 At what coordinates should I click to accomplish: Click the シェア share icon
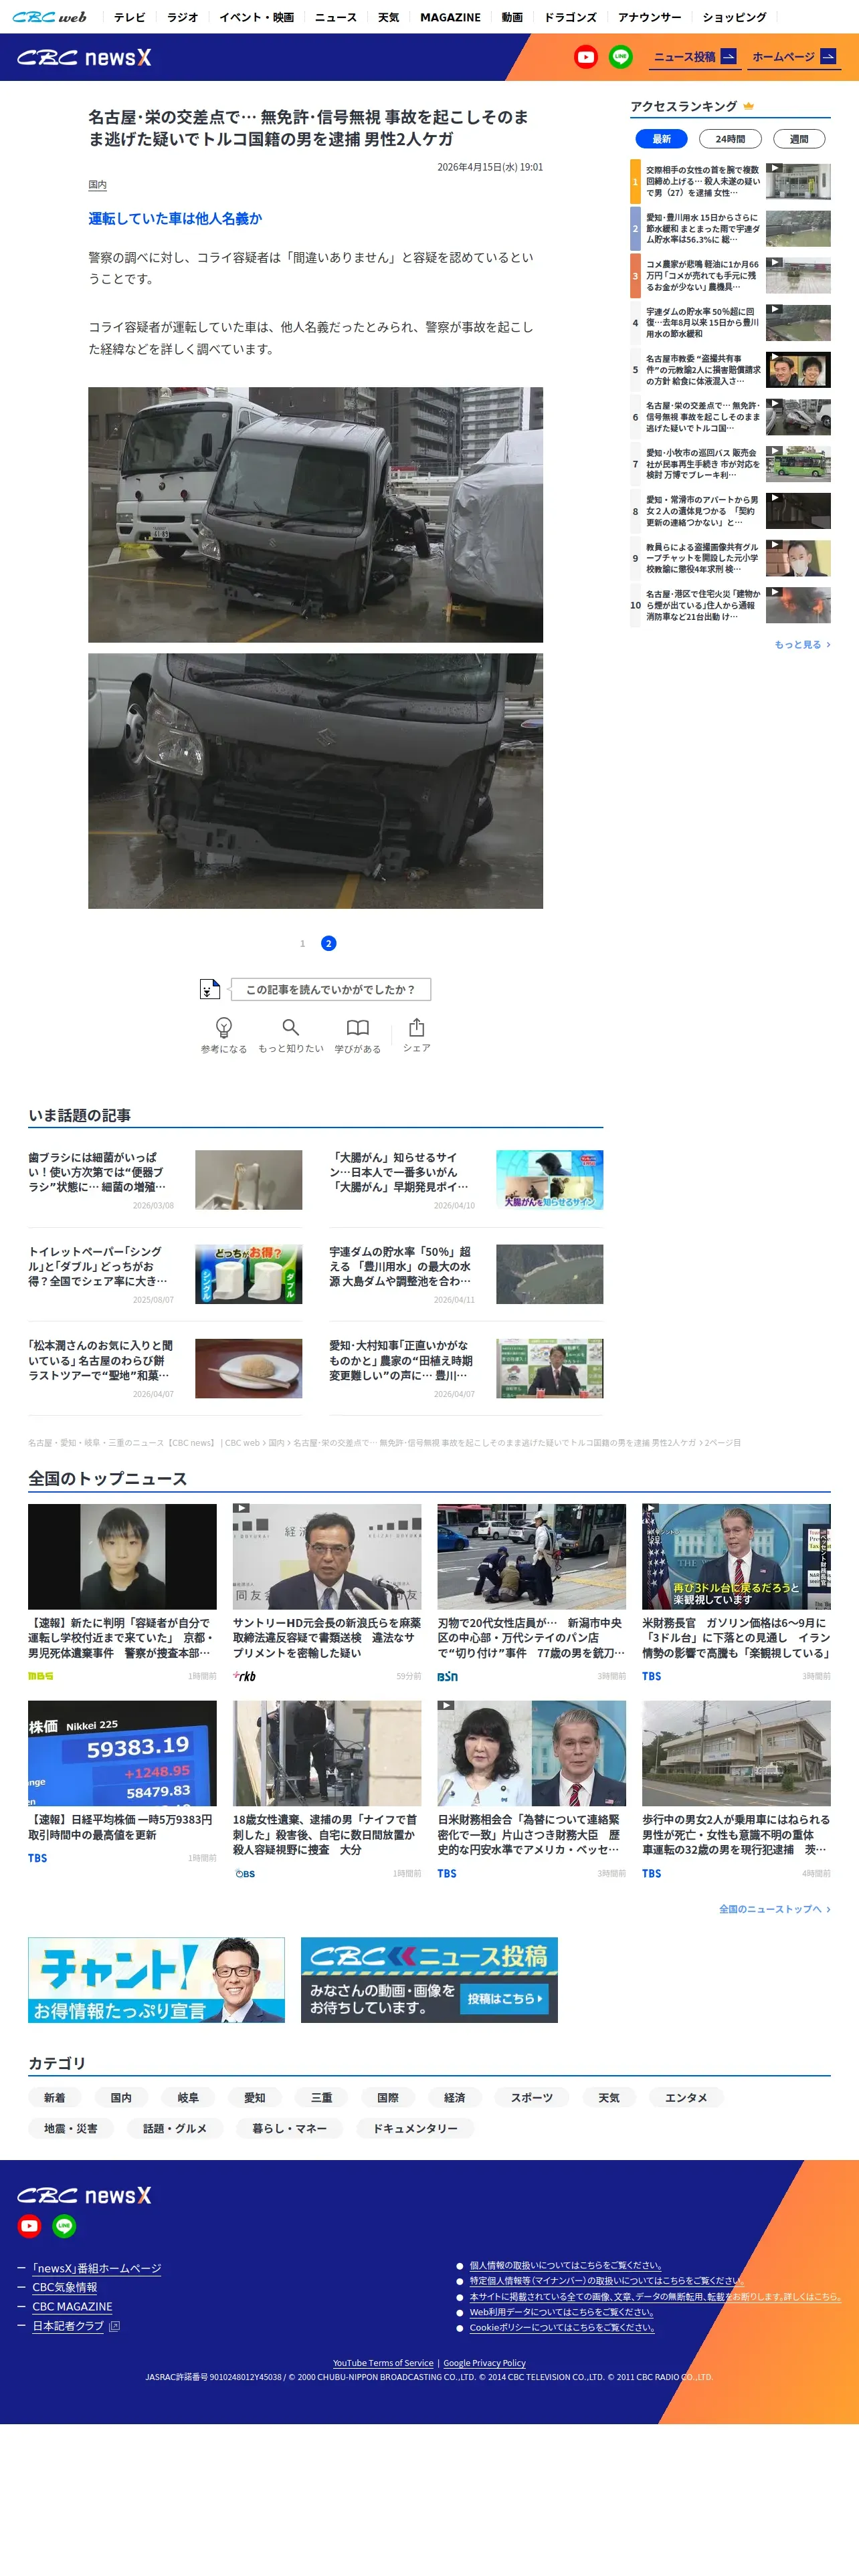pyautogui.click(x=417, y=1027)
